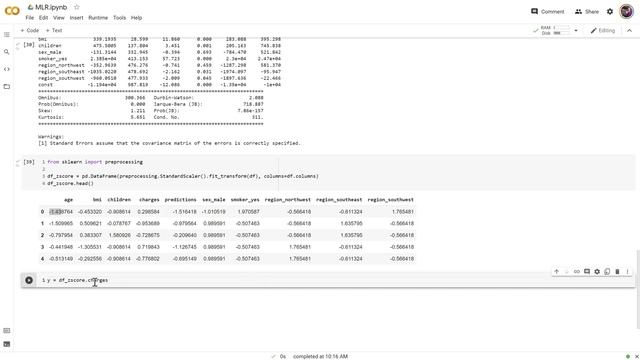
Task: Click the children column header
Action: [119, 200]
